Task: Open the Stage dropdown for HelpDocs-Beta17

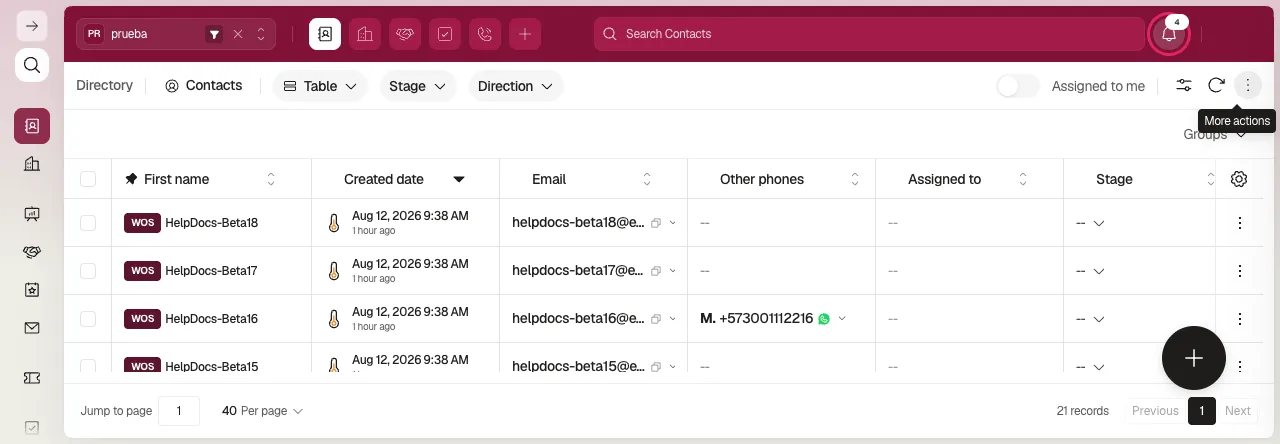Action: pos(1090,271)
